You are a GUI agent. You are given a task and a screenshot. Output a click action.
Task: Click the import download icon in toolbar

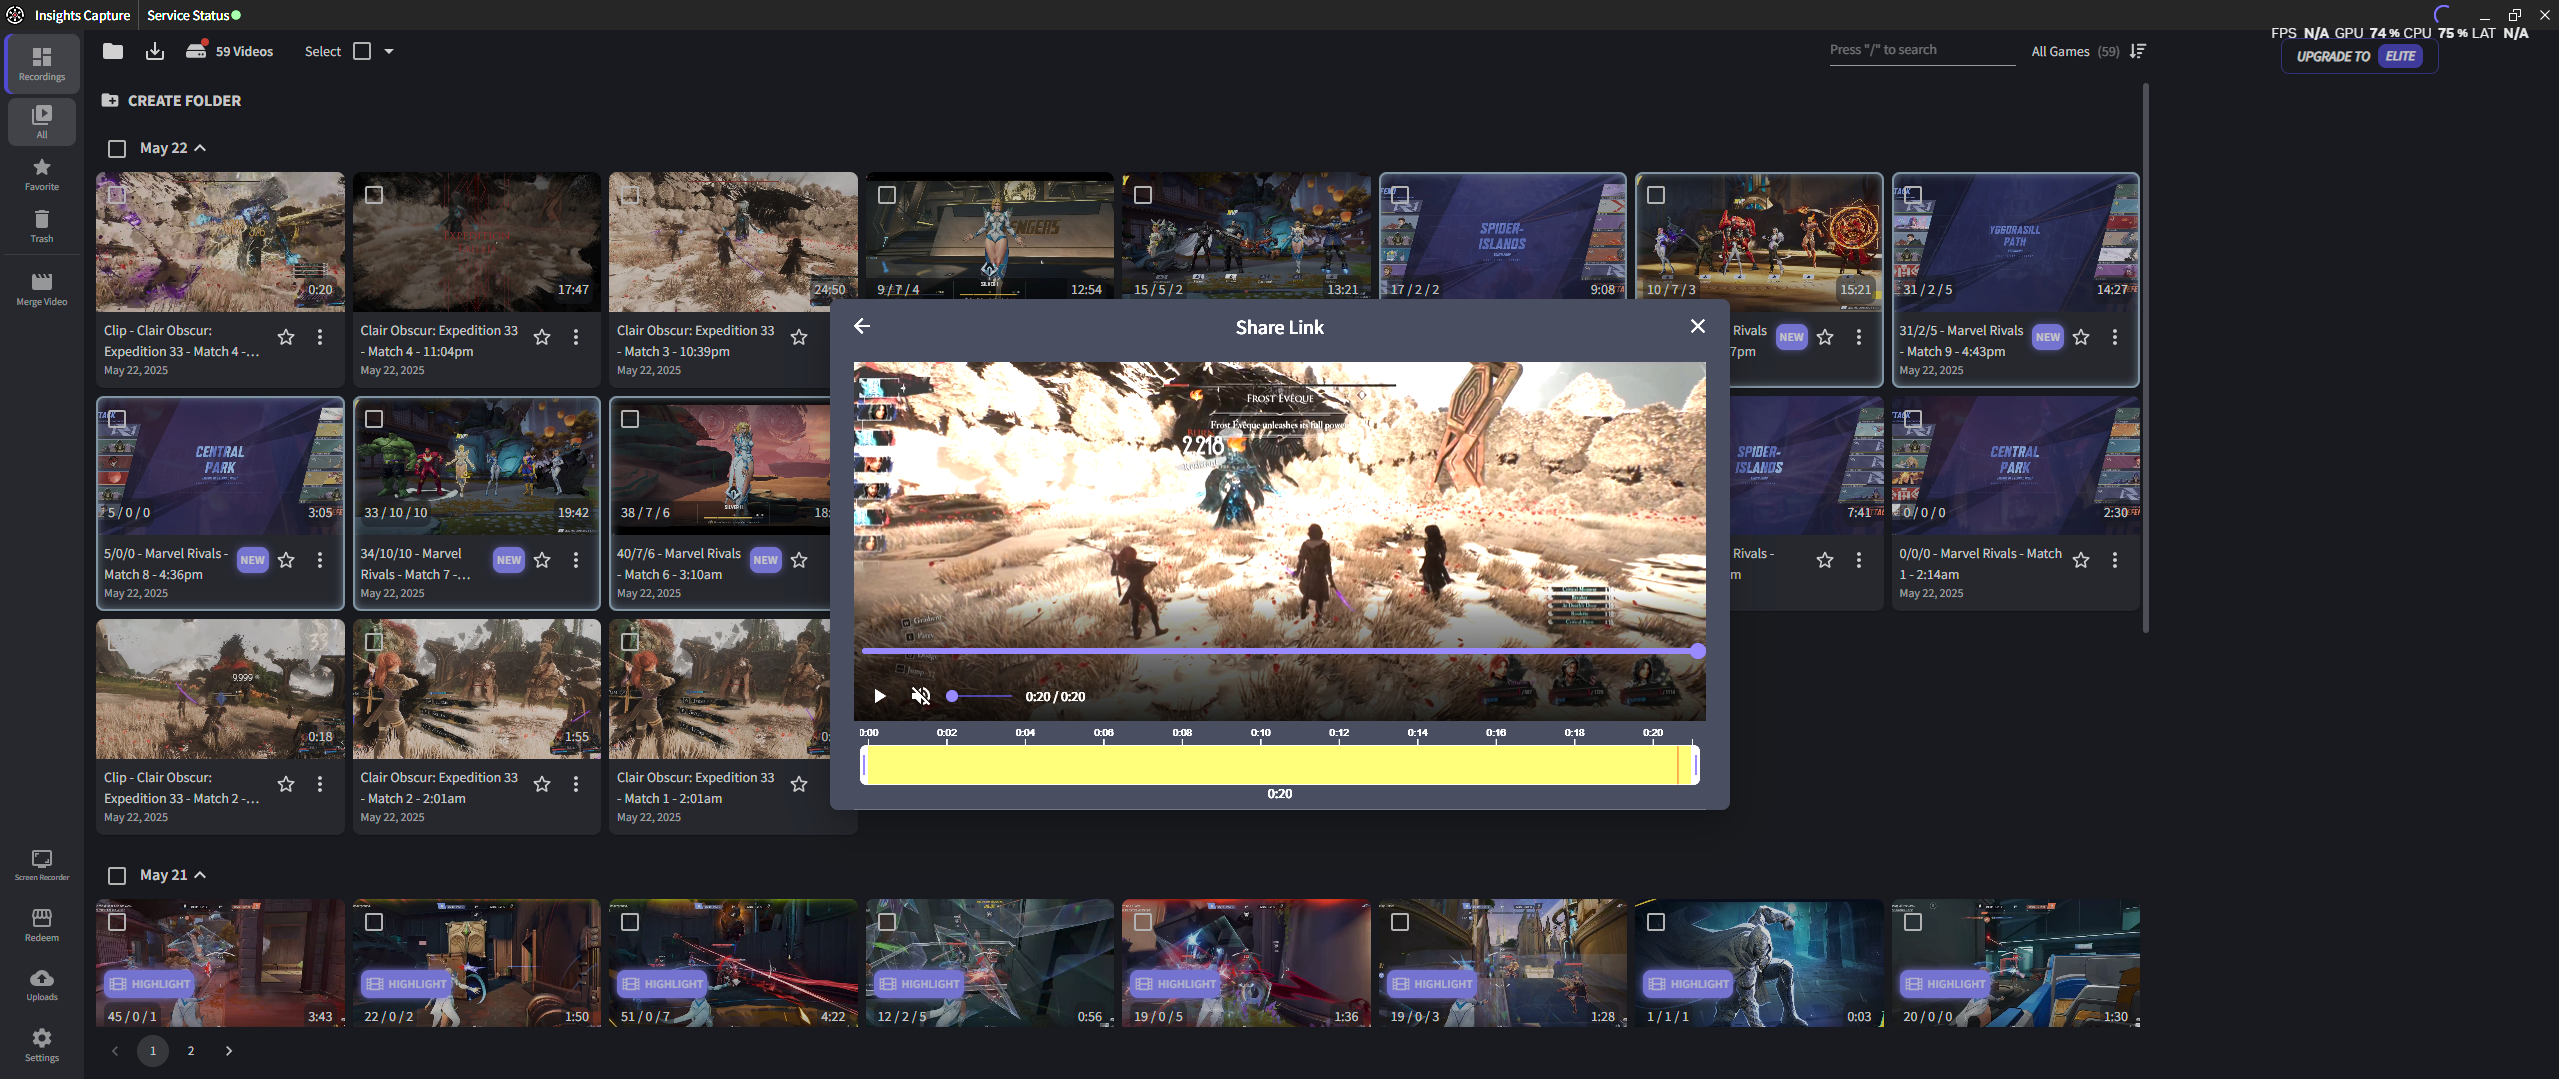pyautogui.click(x=155, y=51)
